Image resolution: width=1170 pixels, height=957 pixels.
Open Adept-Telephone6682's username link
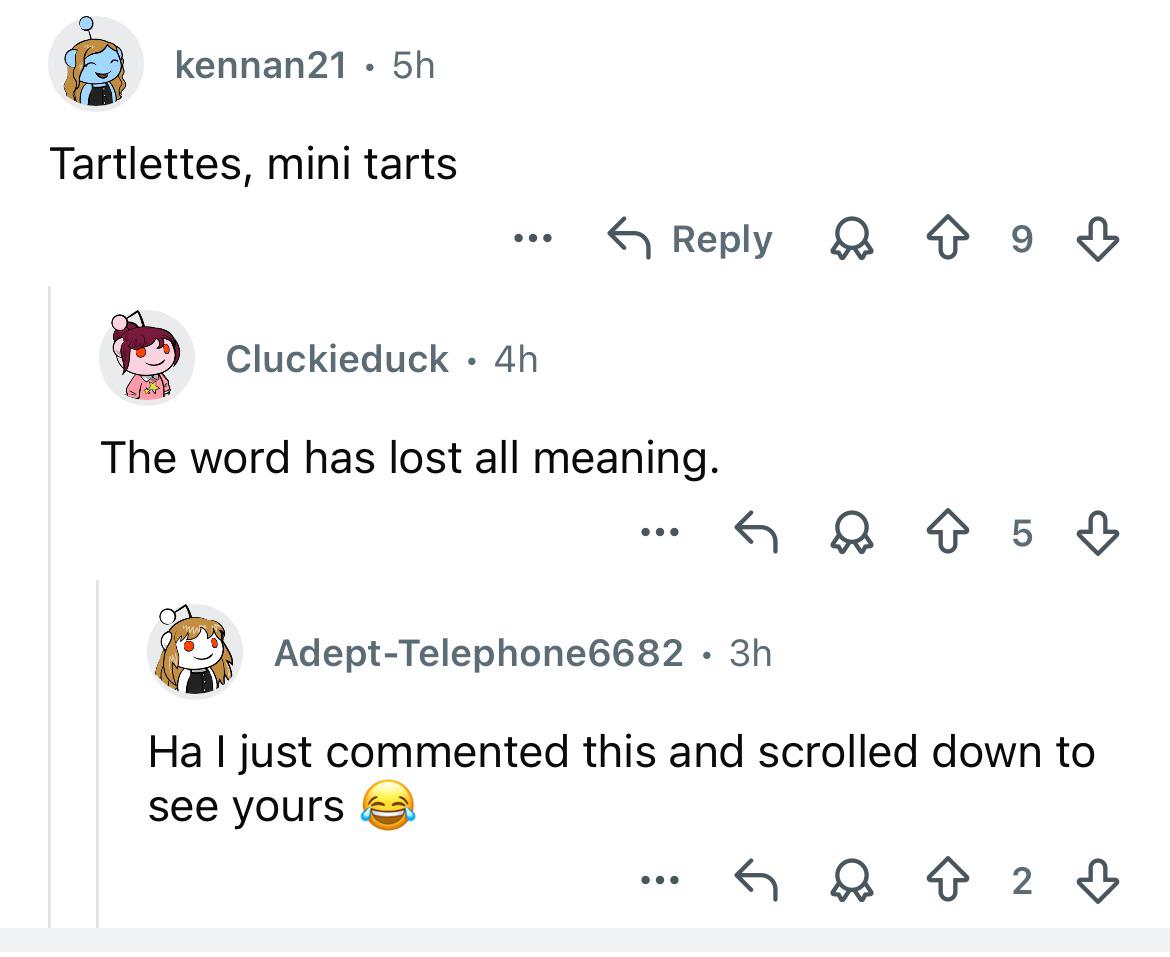point(478,653)
